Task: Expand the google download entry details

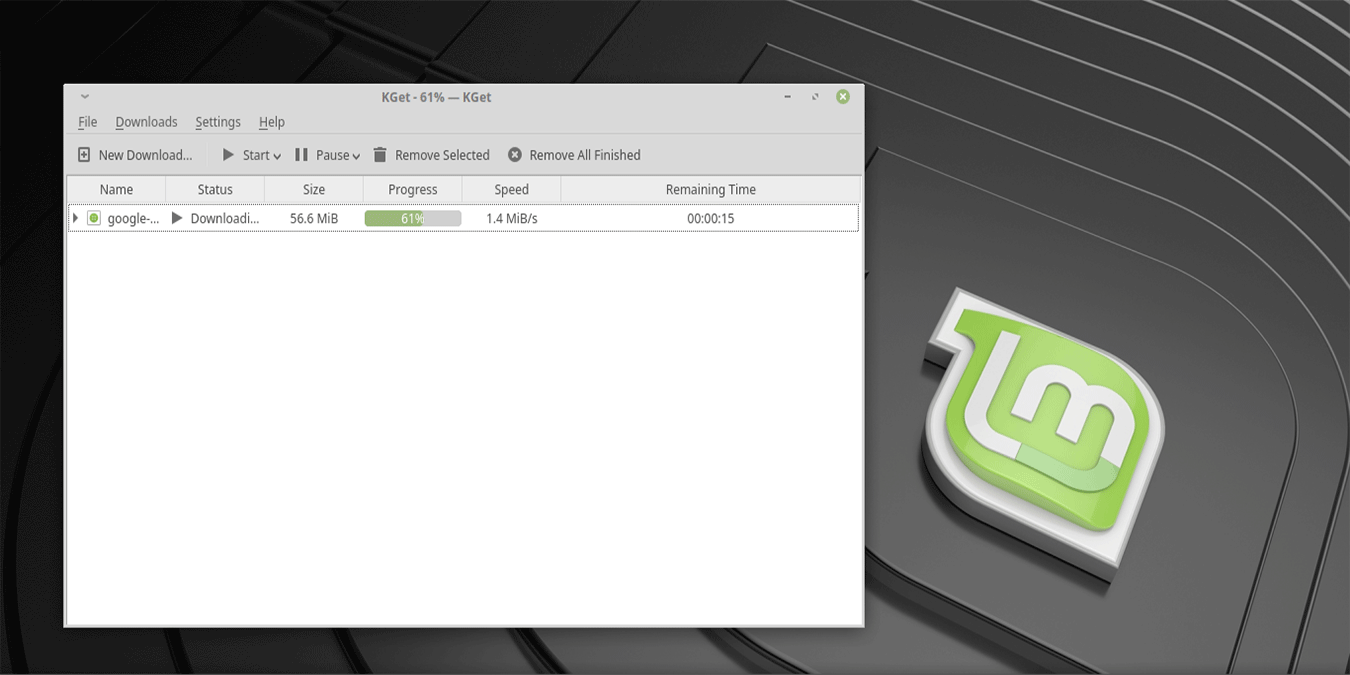Action: click(x=74, y=217)
